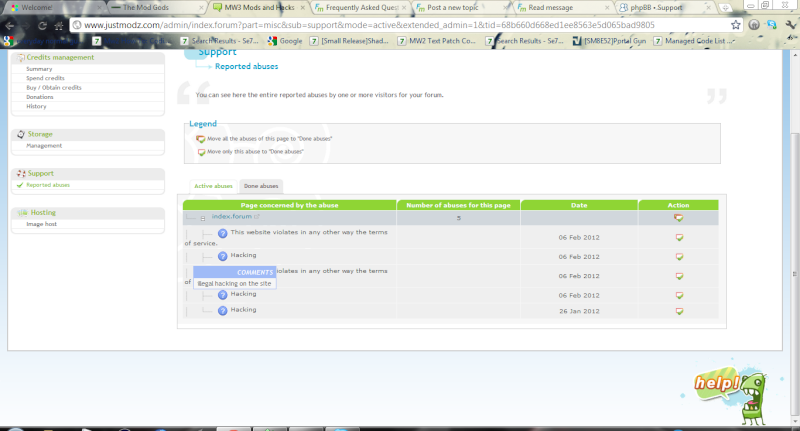Collapse the index.forum abuse group
This screenshot has width=800, height=431.
coord(203,218)
